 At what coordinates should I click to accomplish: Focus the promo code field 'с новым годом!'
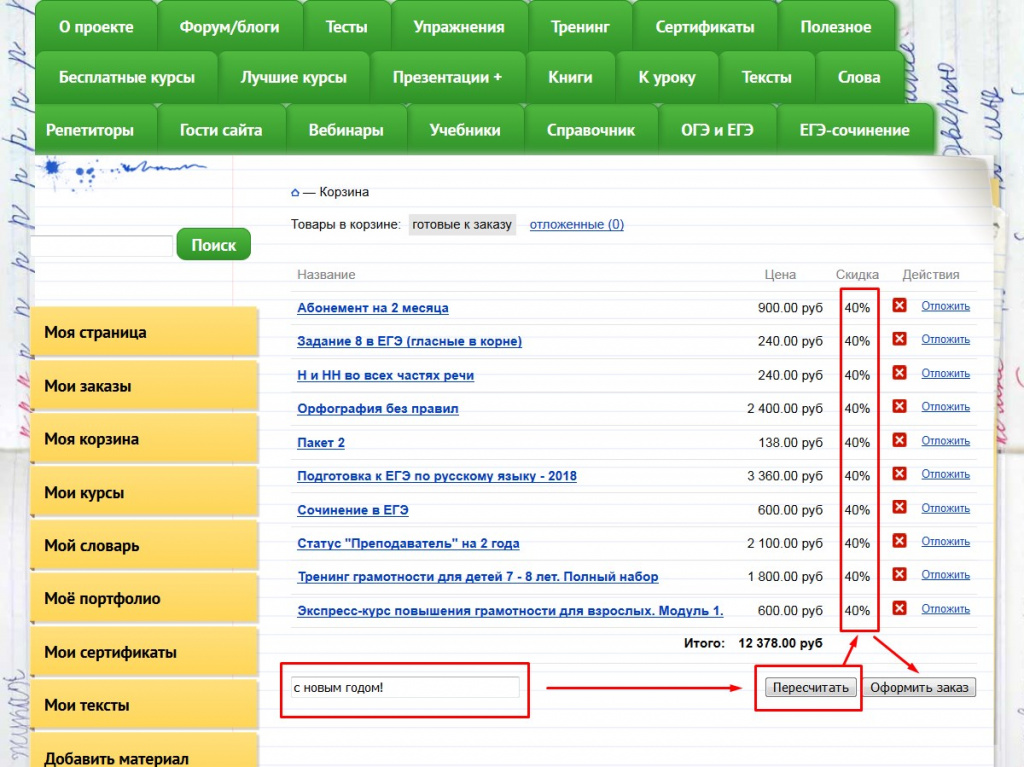[x=404, y=688]
